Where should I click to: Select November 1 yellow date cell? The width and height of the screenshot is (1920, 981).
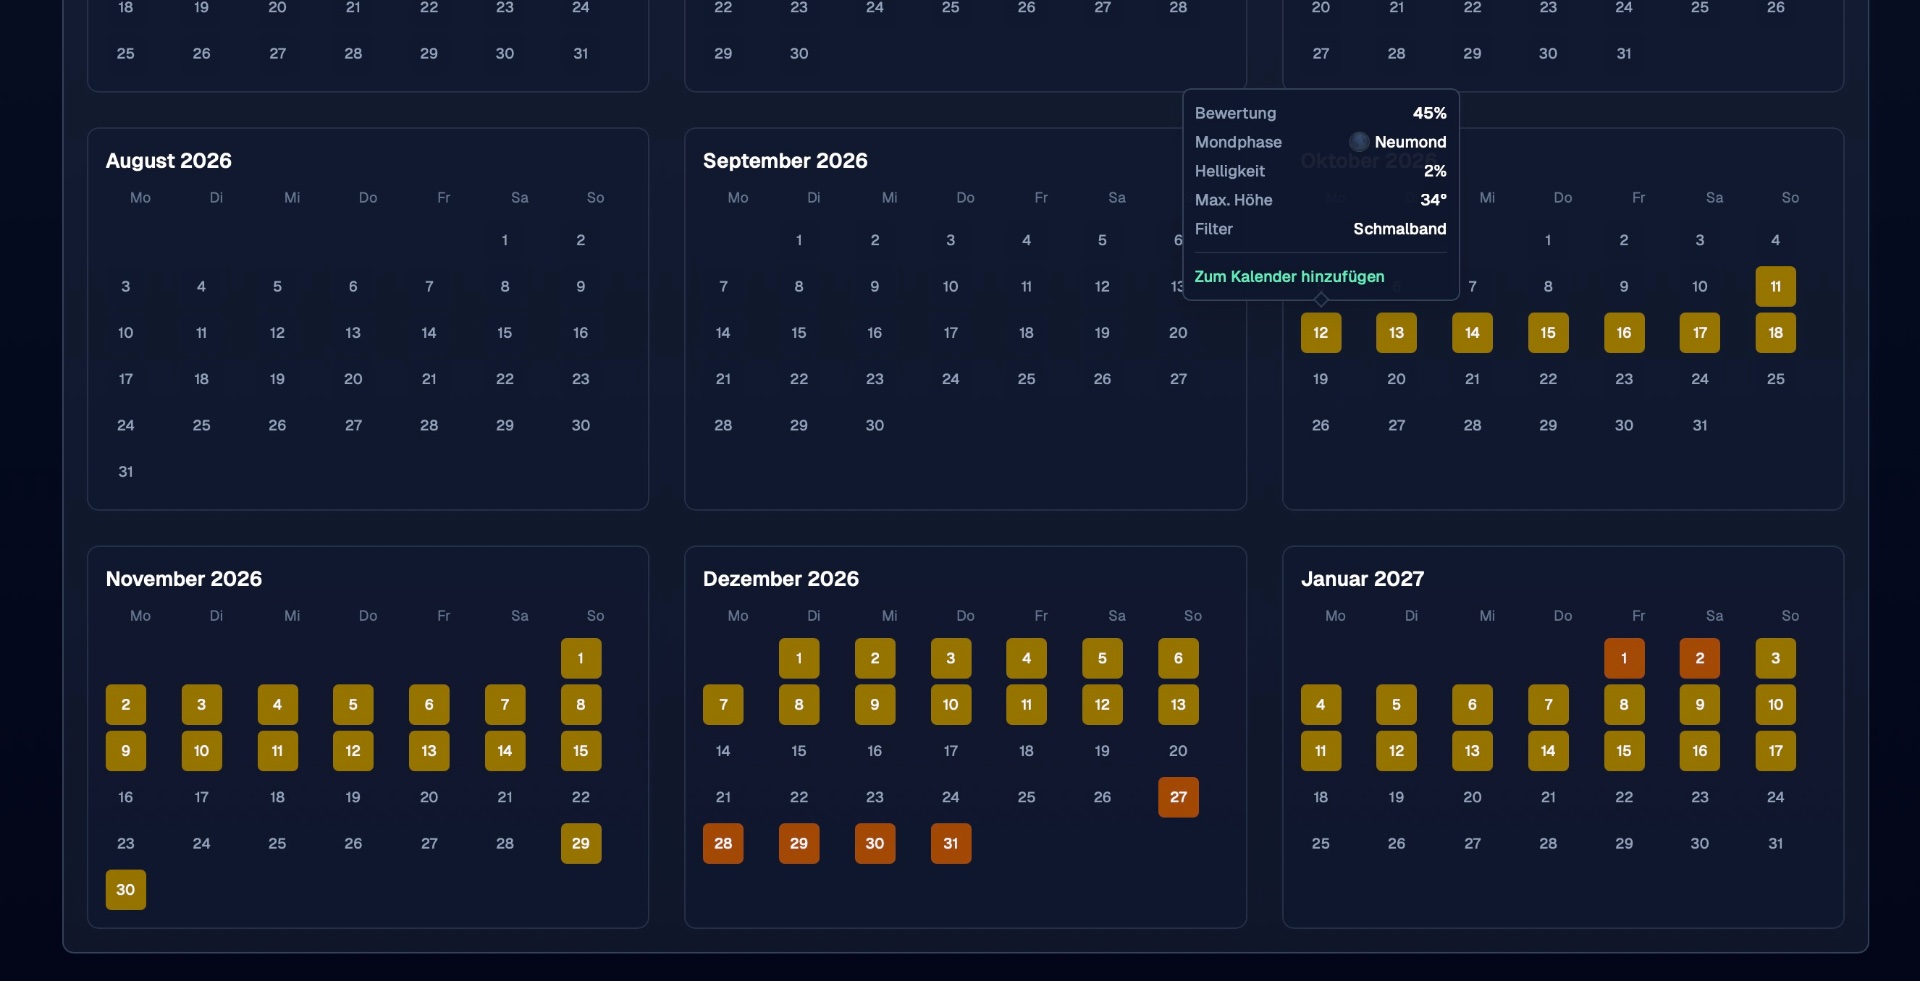(581, 658)
